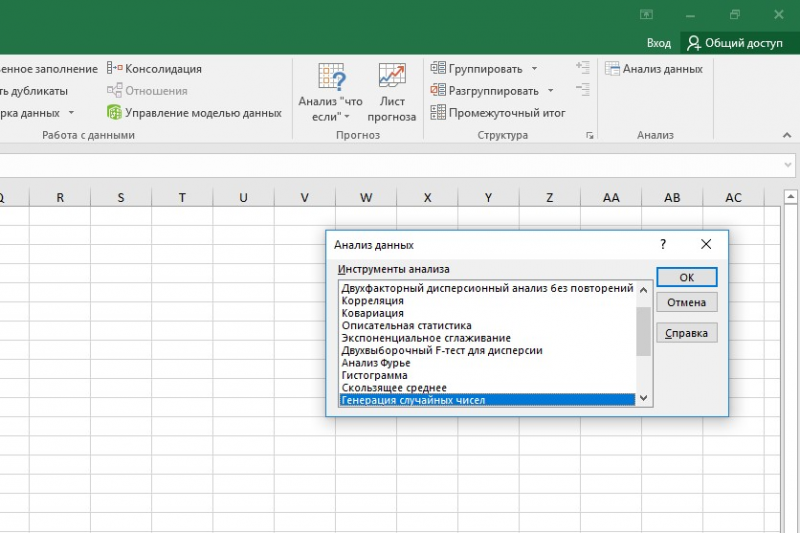This screenshot has width=800, height=533.
Task: Choose "Описательная статистика" from the list
Action: click(x=407, y=326)
